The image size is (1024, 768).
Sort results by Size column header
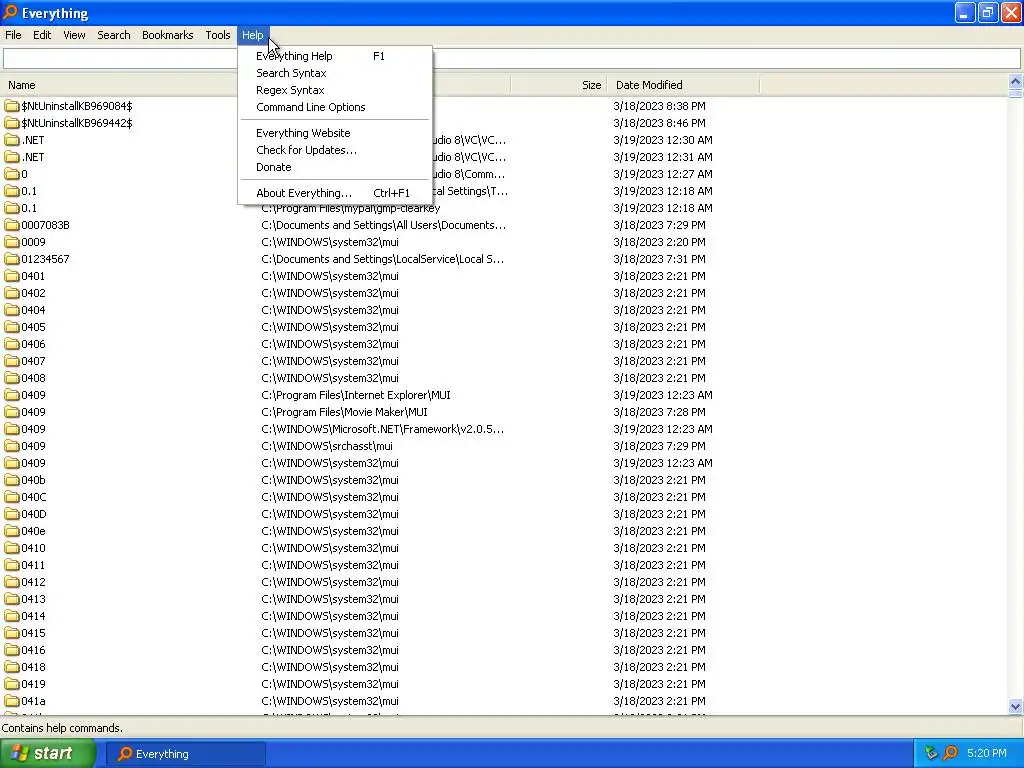click(558, 85)
